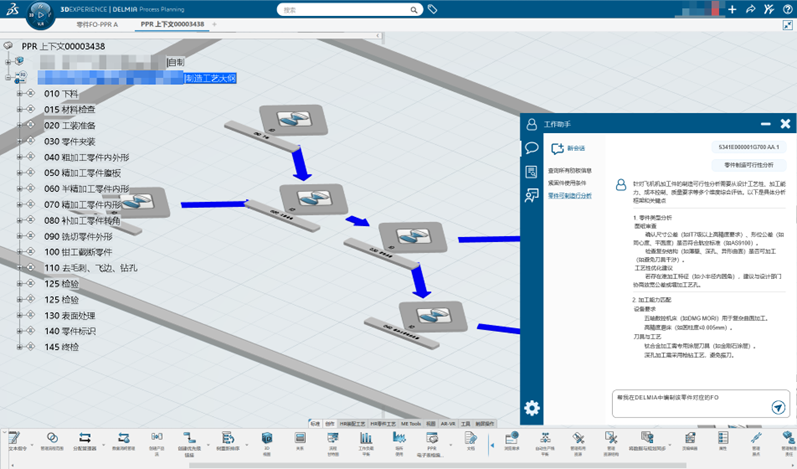This screenshot has width=797, height=469.
Task: Click the 关系 tool icon
Action: (300, 438)
